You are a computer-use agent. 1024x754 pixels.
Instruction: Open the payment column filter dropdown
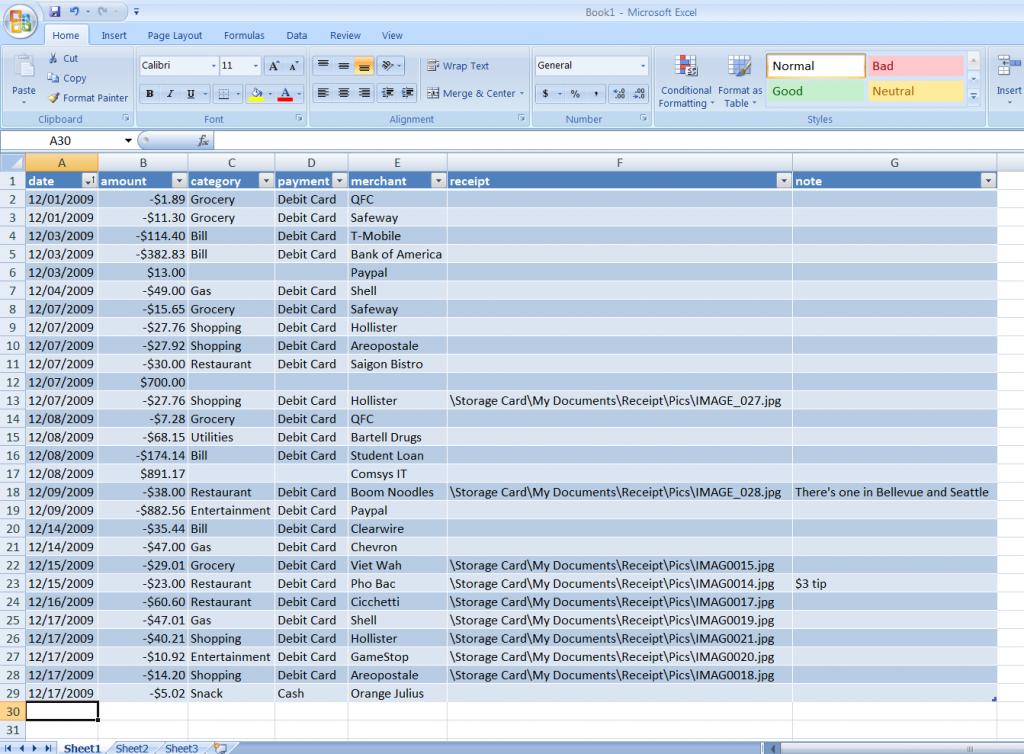[x=340, y=181]
